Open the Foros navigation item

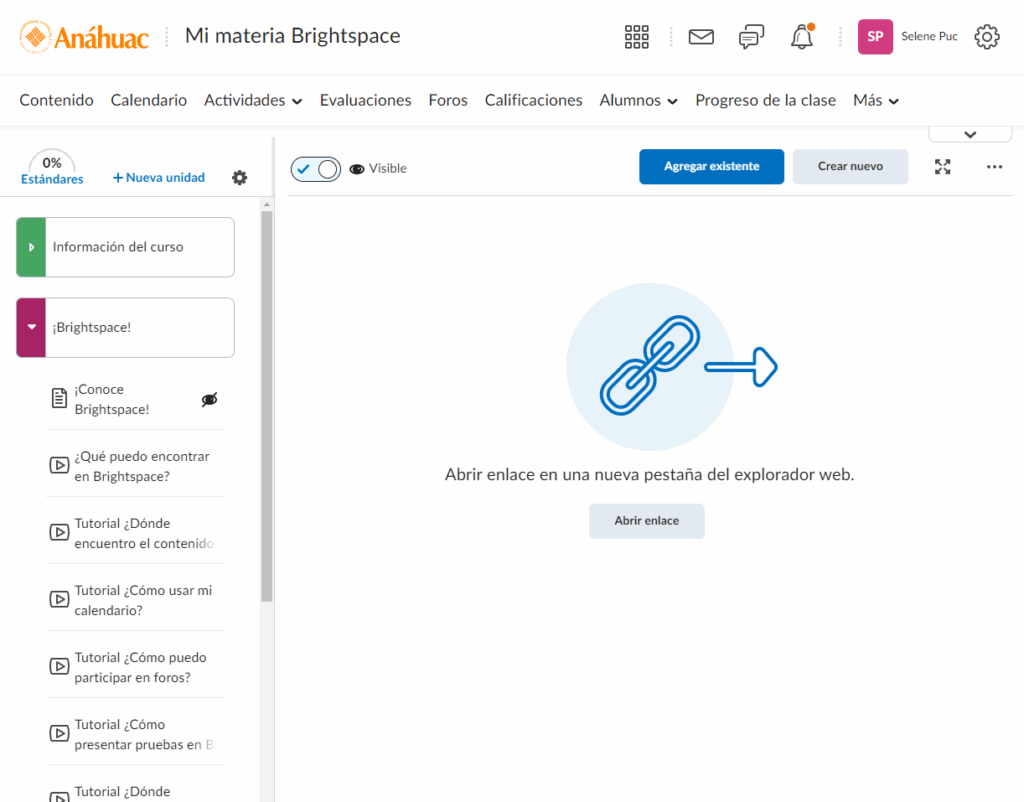448,100
